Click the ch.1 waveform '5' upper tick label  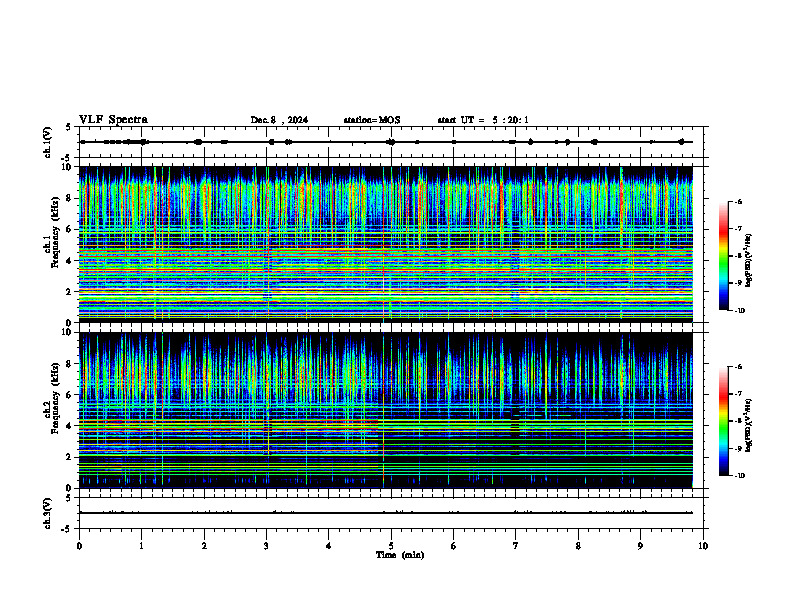point(68,127)
